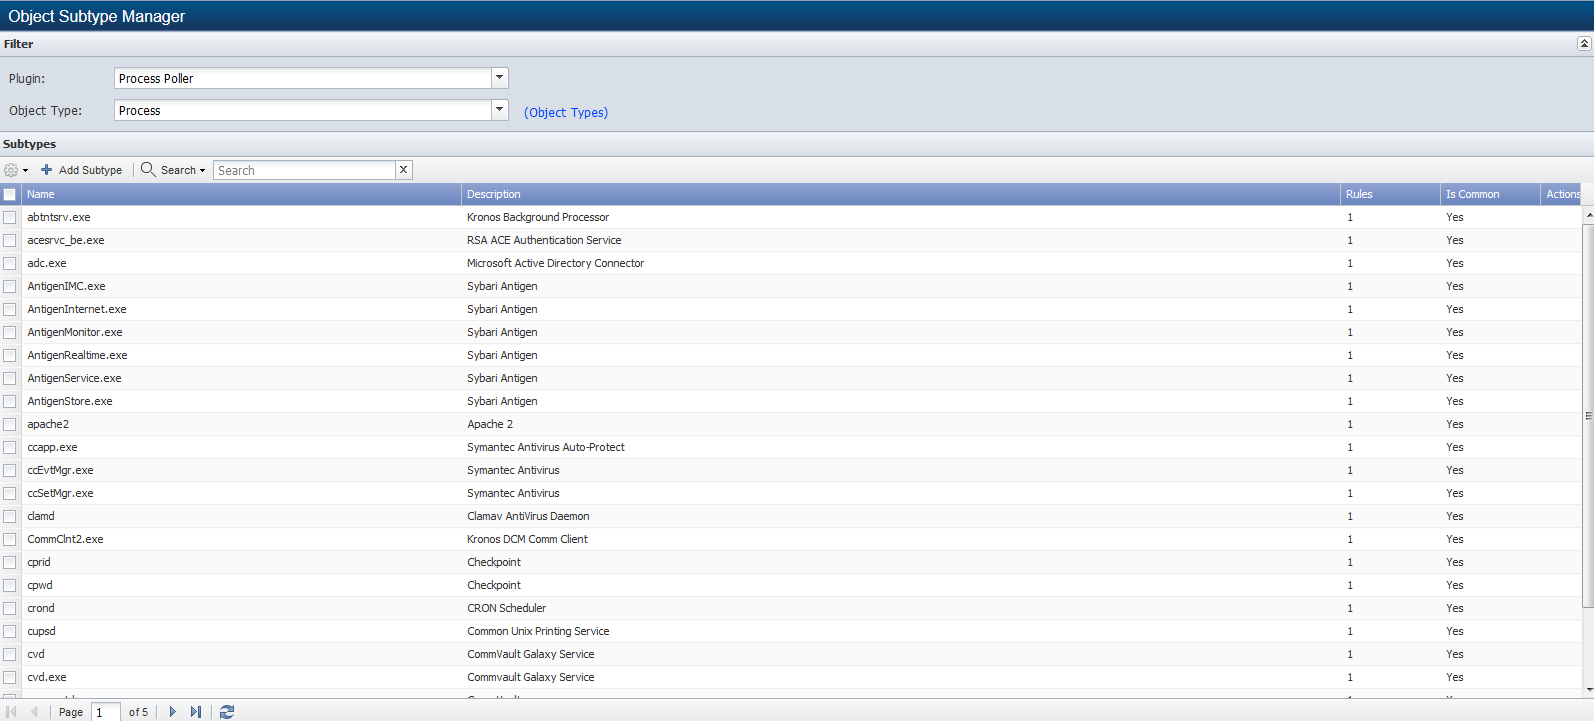1594x721 pixels.
Task: Sort by the Name column header
Action: point(241,194)
